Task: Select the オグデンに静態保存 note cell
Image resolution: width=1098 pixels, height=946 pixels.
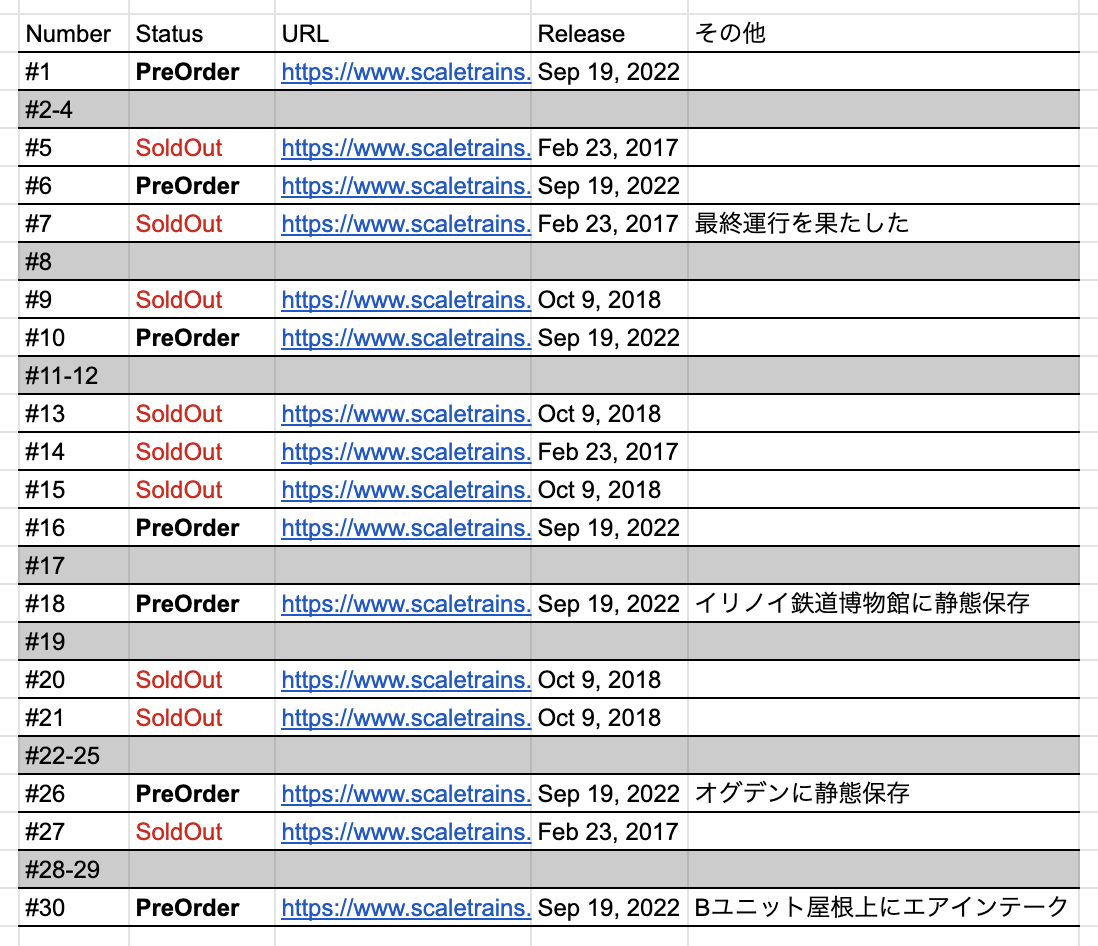Action: 802,794
